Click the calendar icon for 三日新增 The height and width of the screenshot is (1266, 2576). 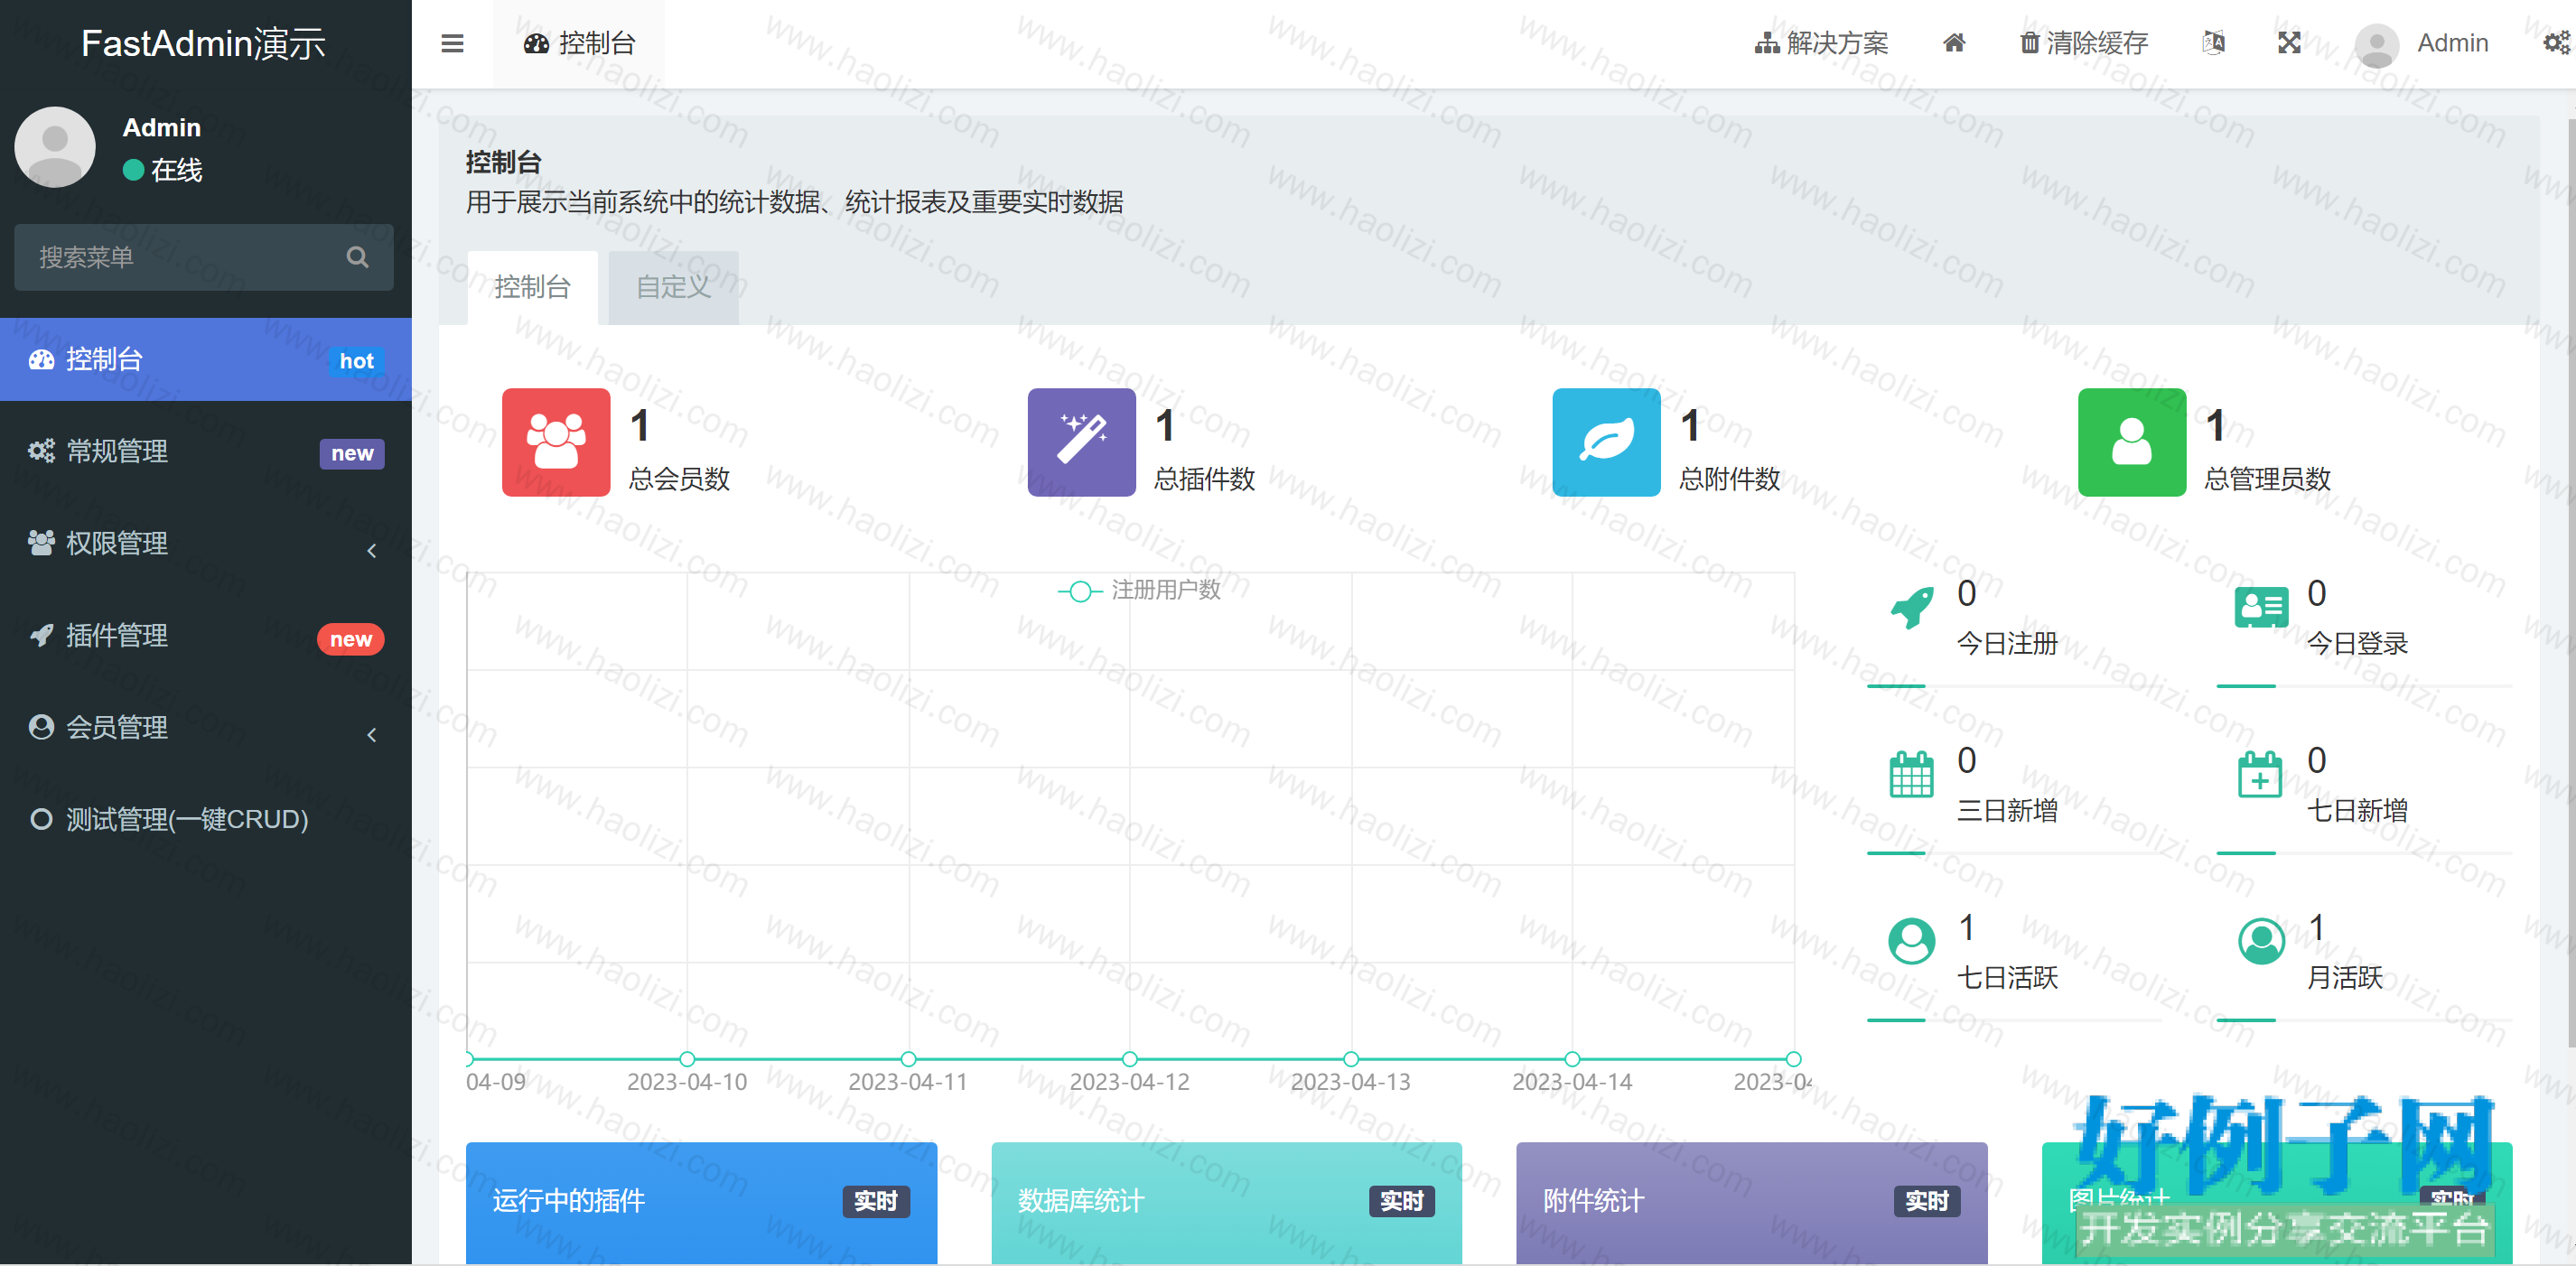[x=1912, y=774]
